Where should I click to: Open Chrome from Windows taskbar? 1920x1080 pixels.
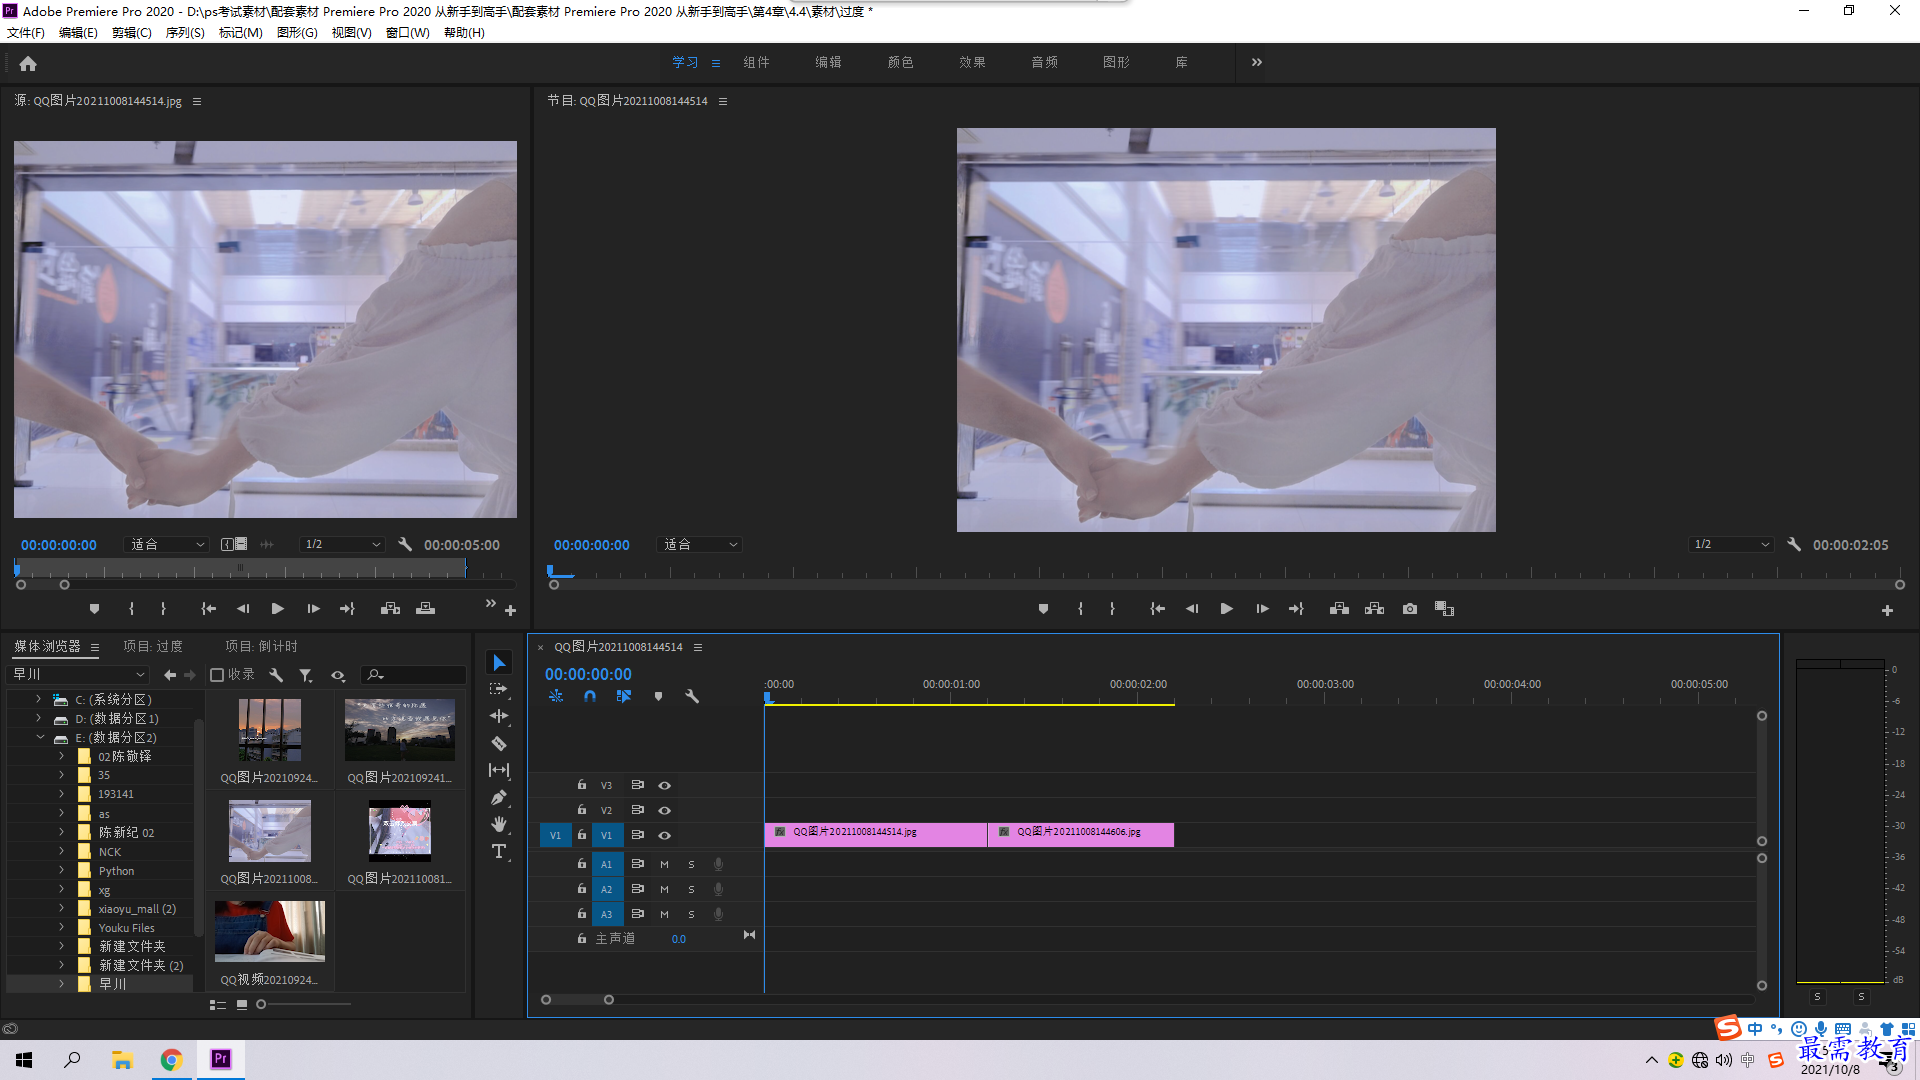171,1060
